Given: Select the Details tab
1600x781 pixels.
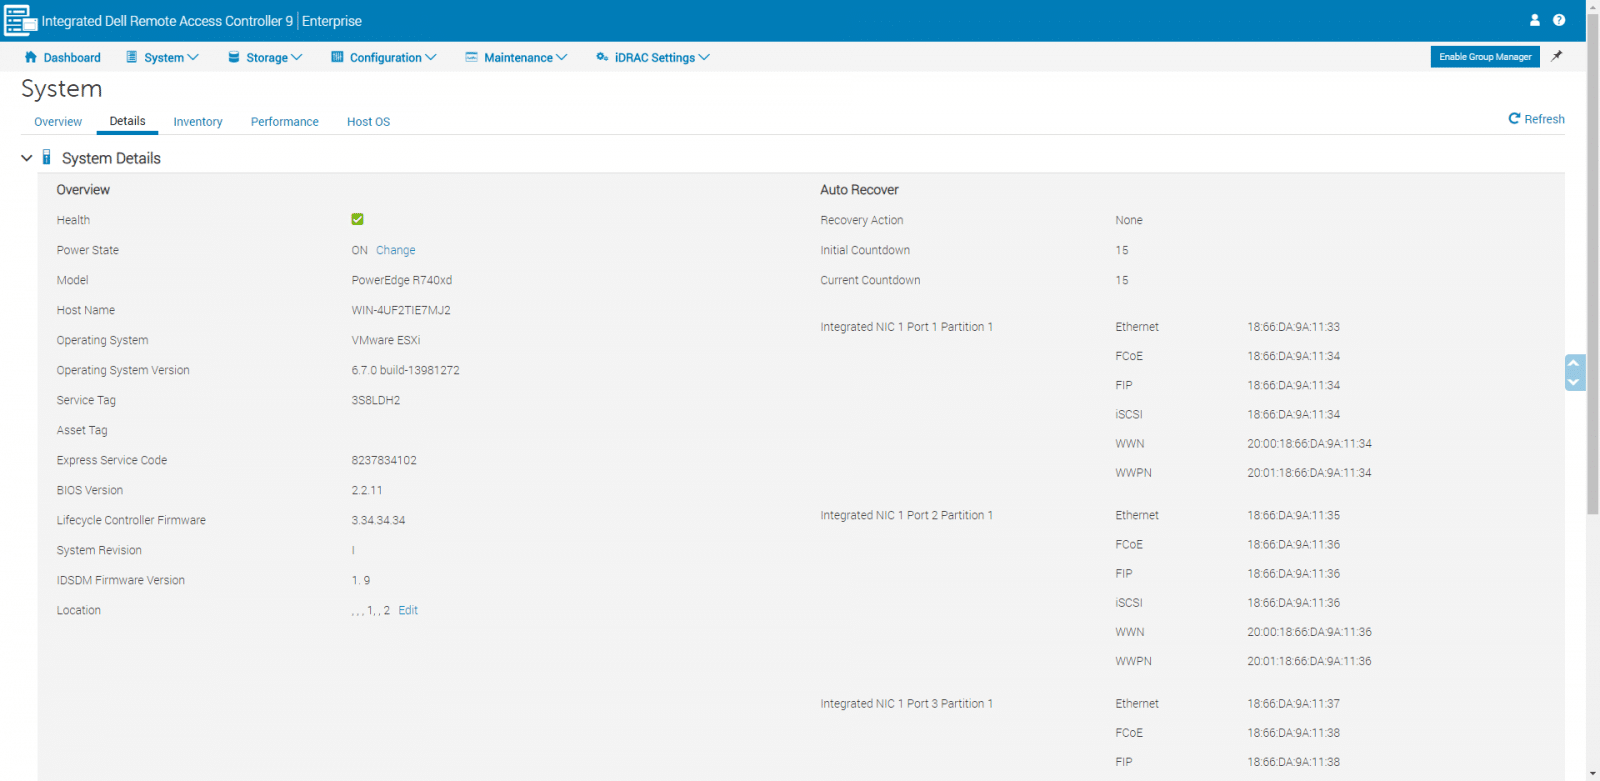Looking at the screenshot, I should click(127, 121).
